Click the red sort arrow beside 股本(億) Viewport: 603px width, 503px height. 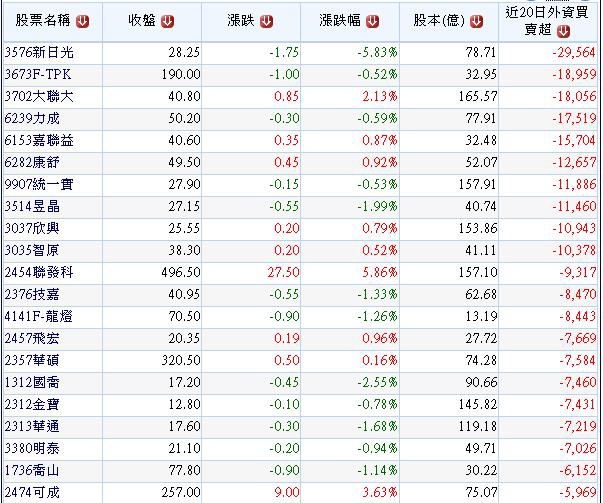tap(476, 22)
